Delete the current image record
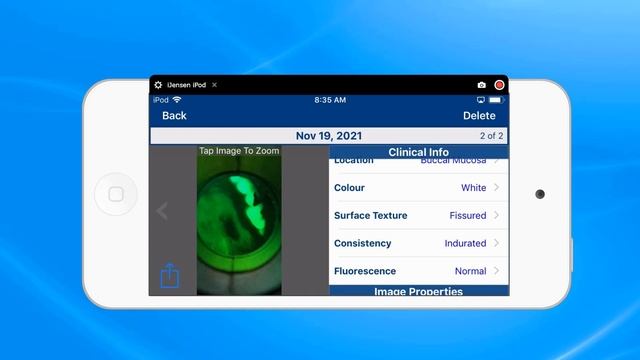This screenshot has width=640, height=360. [479, 116]
